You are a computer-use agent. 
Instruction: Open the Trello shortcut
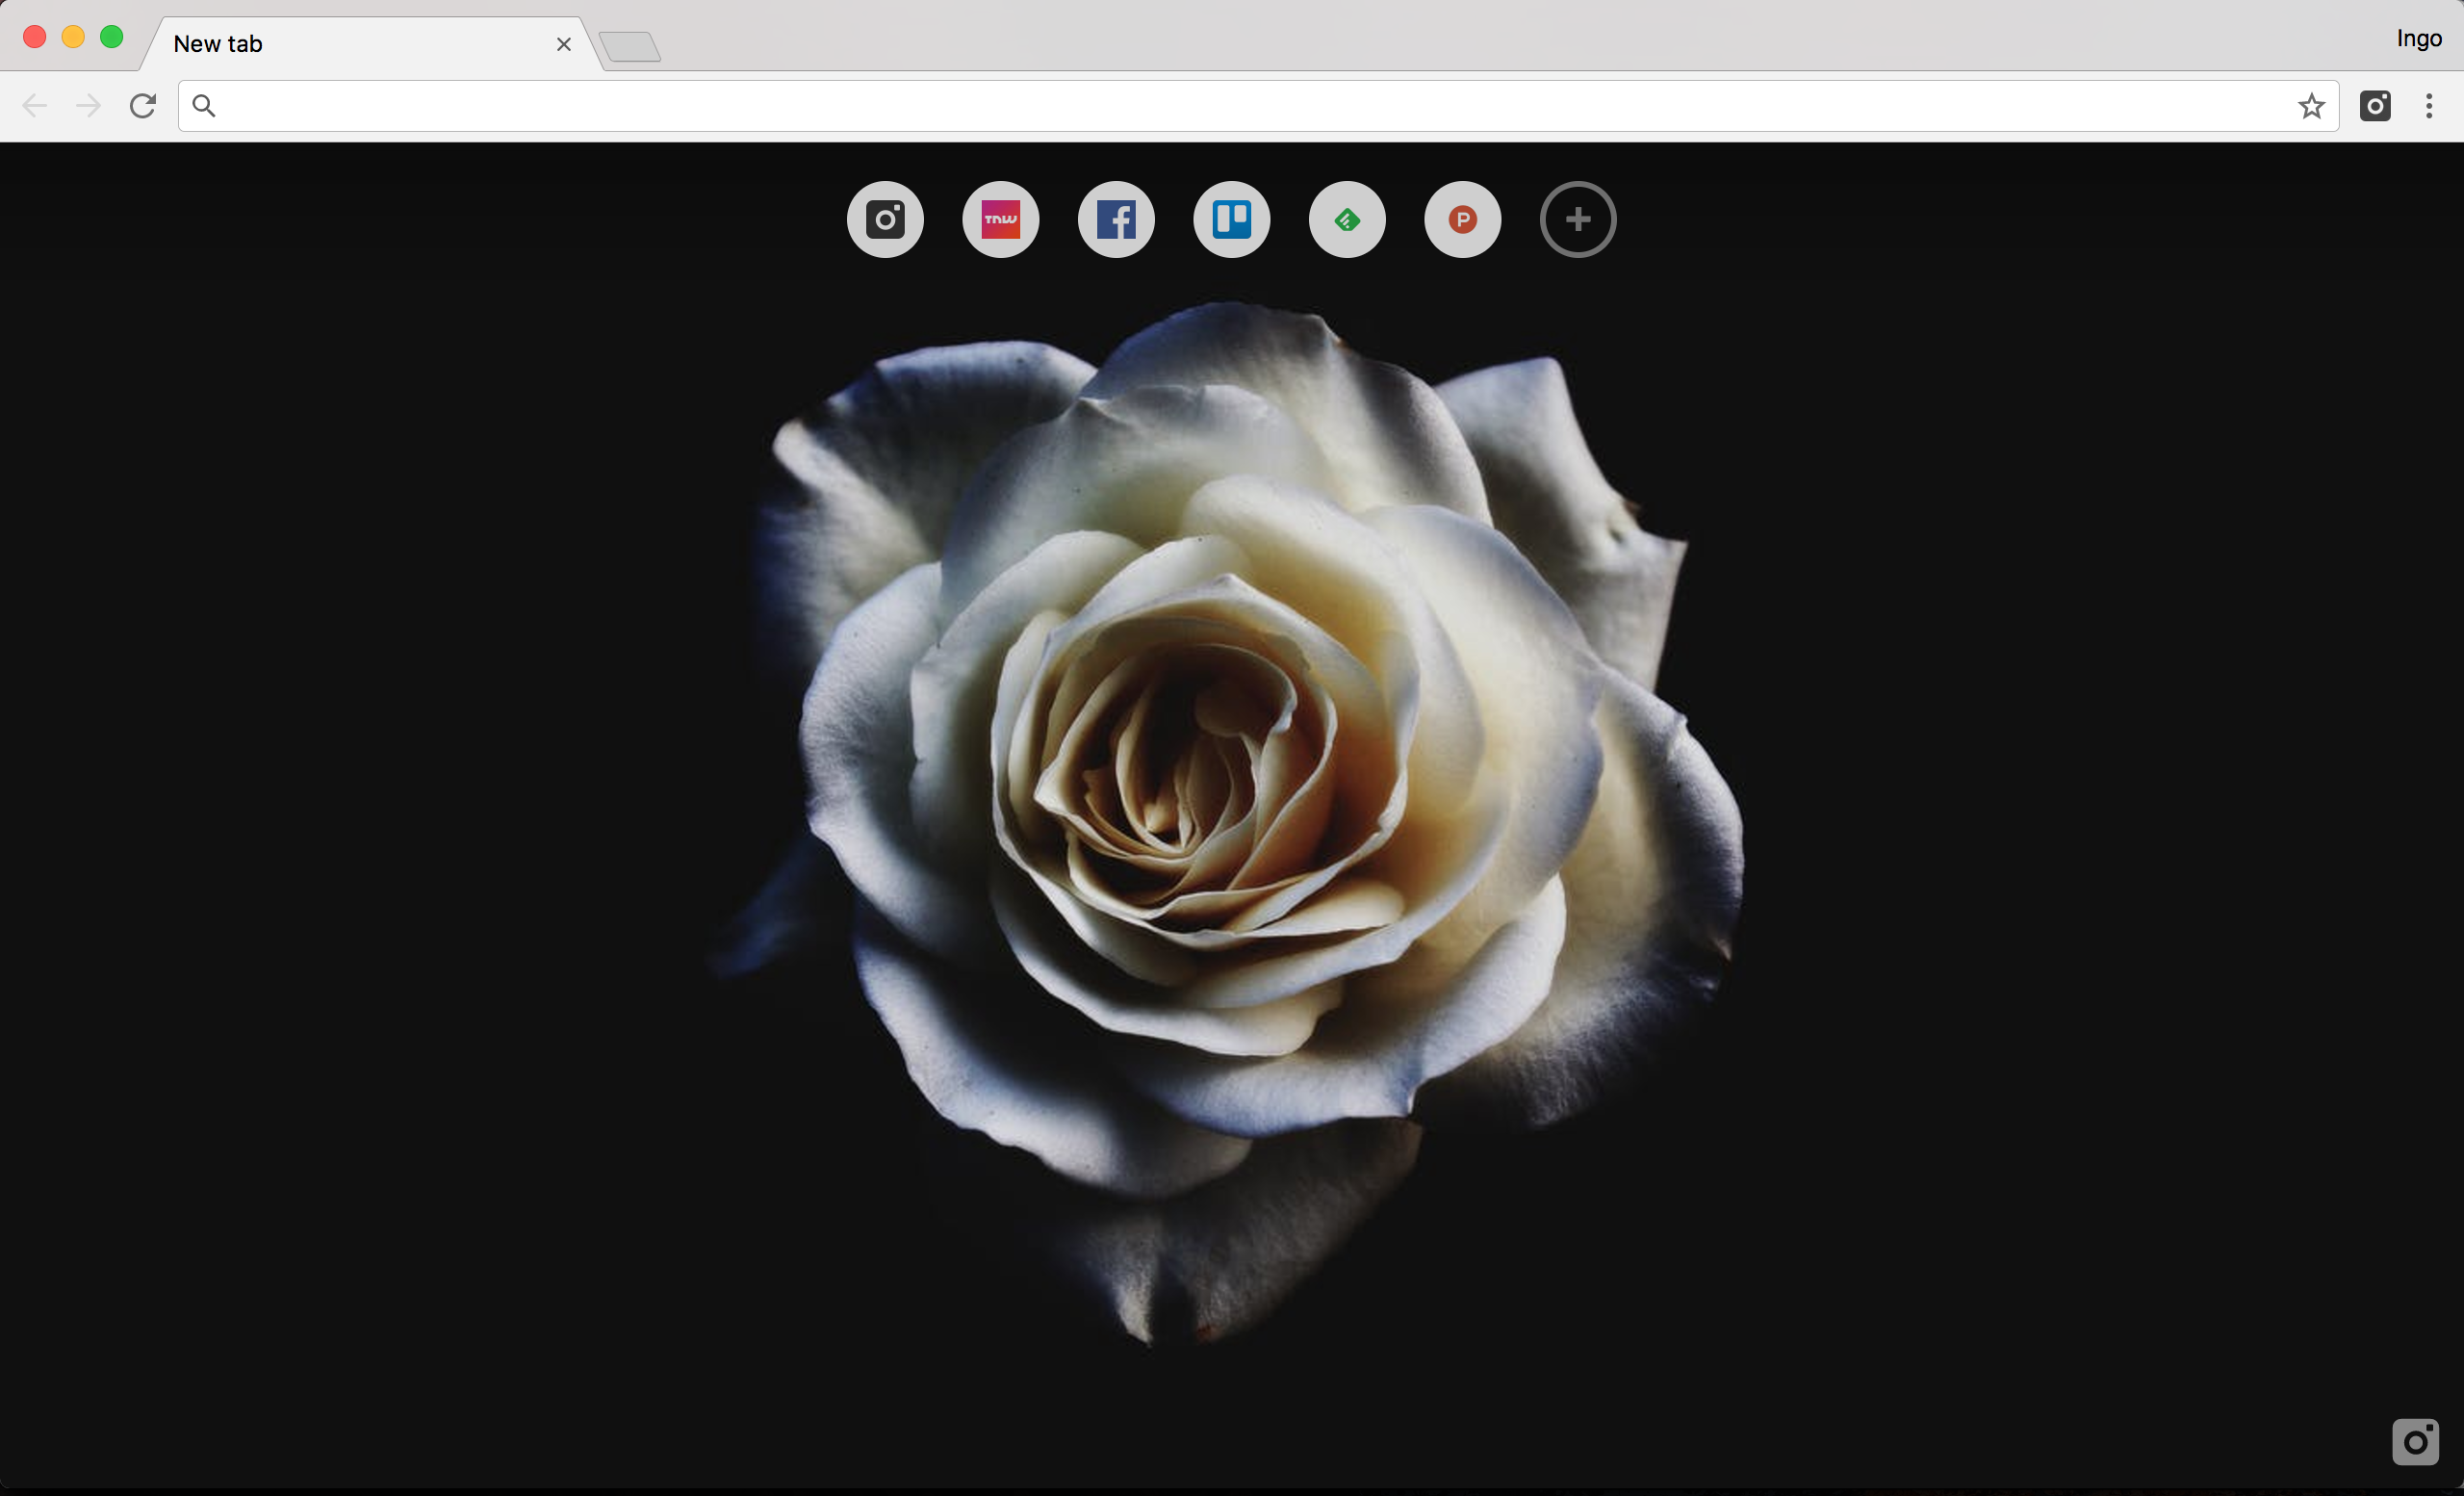(x=1231, y=219)
